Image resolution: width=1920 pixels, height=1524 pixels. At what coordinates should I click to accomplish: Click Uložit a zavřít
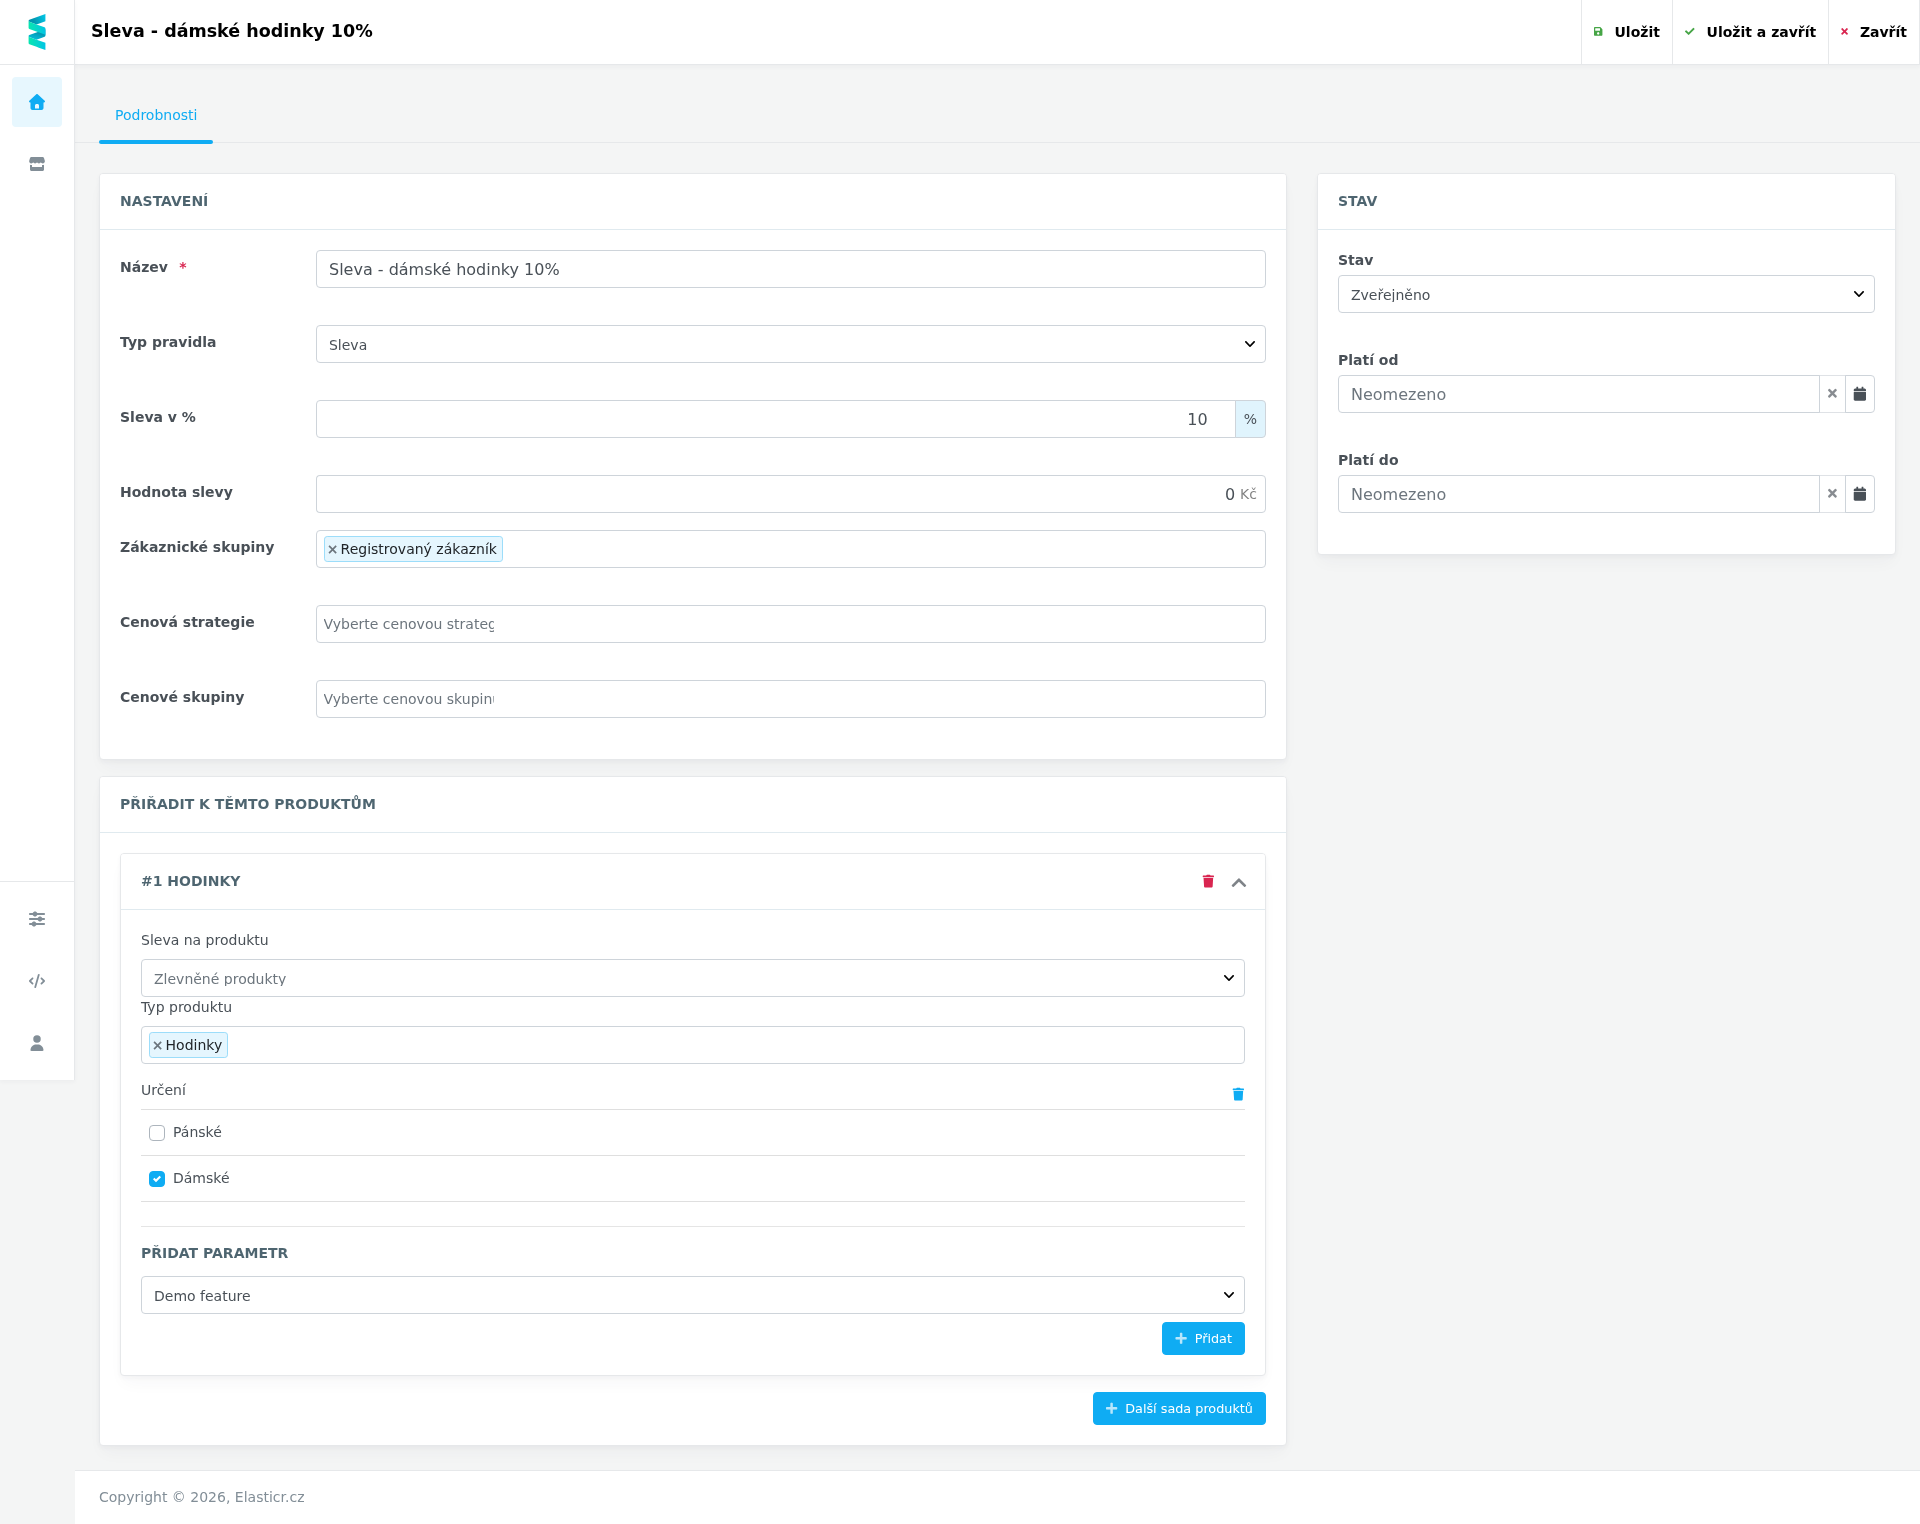1750,32
